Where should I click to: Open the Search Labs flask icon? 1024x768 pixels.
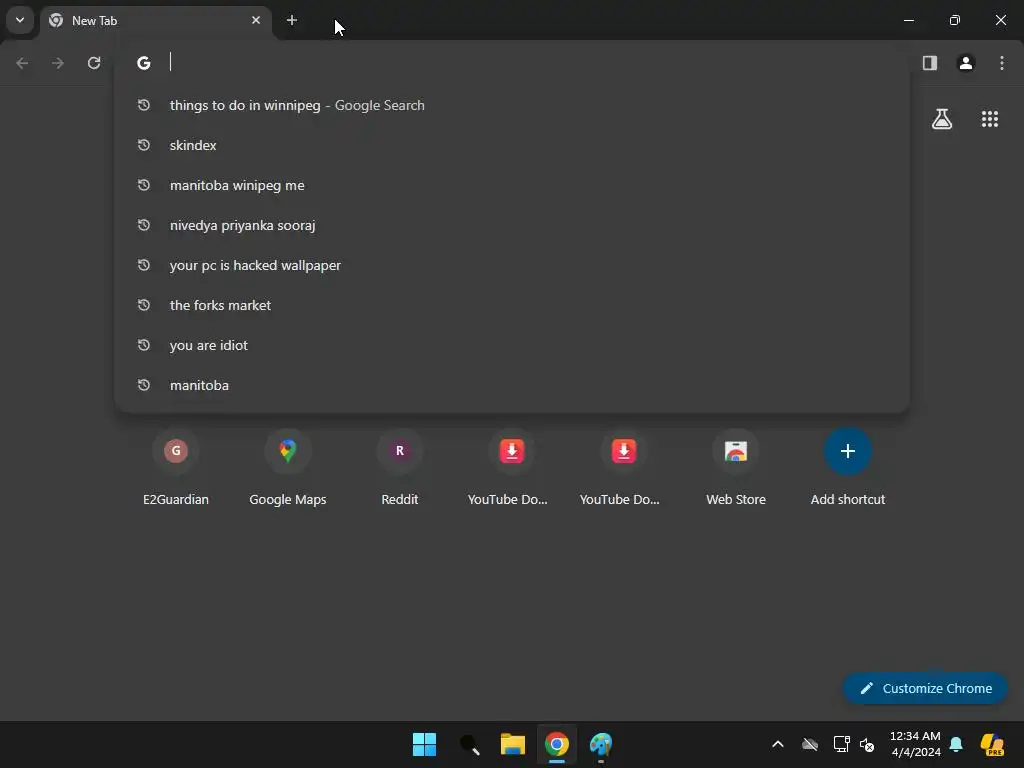(x=942, y=119)
